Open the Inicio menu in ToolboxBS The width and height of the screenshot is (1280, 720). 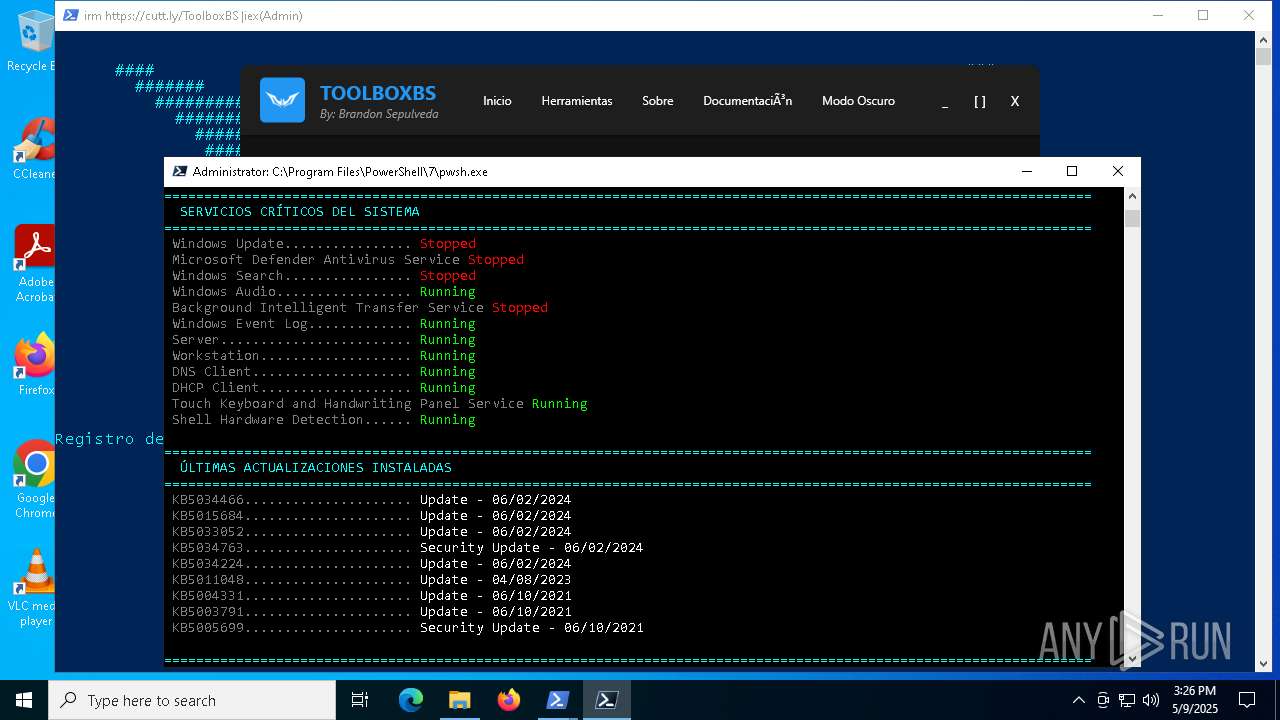point(497,101)
